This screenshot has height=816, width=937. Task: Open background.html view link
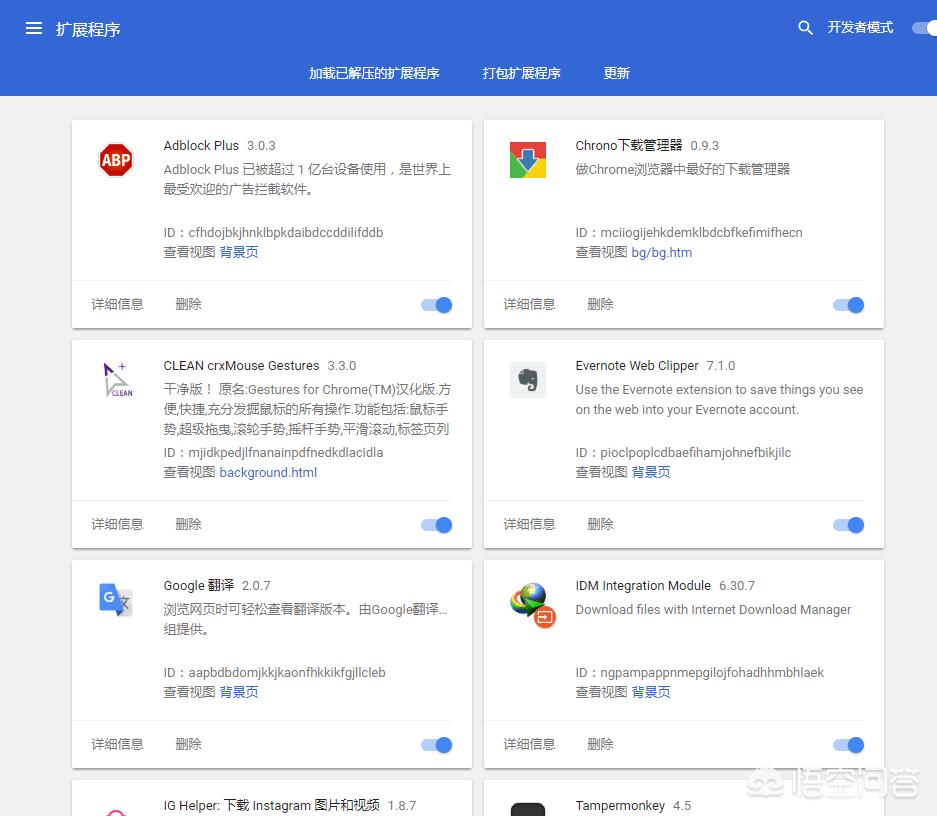tap(268, 472)
